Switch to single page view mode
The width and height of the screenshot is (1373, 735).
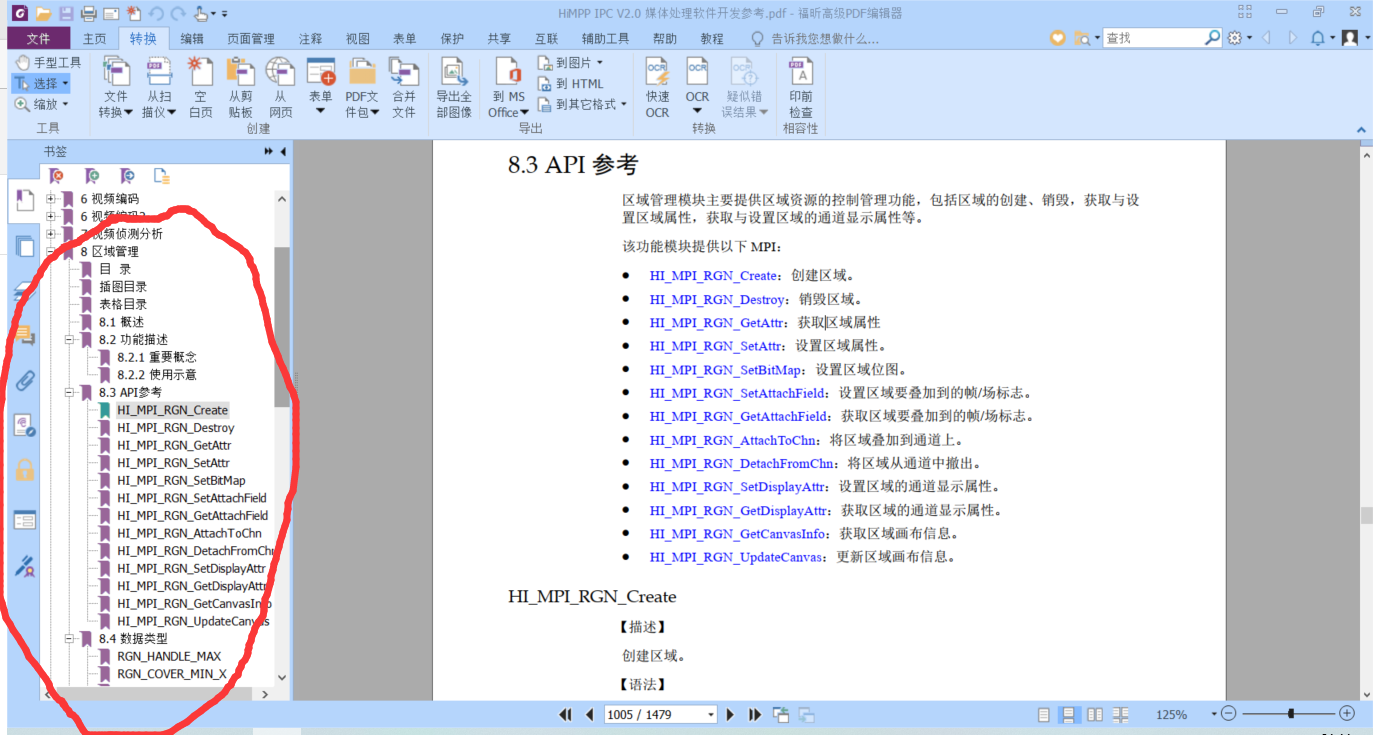(x=1044, y=715)
